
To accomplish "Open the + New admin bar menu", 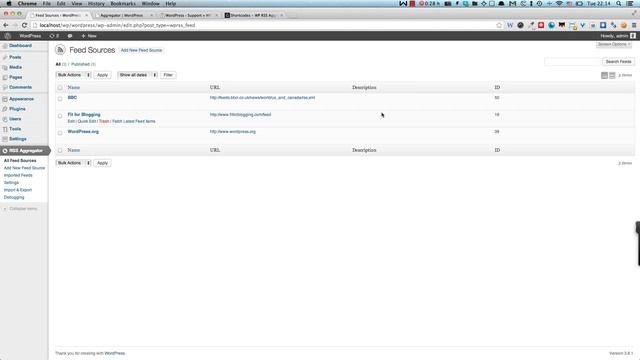I will 89,36.
